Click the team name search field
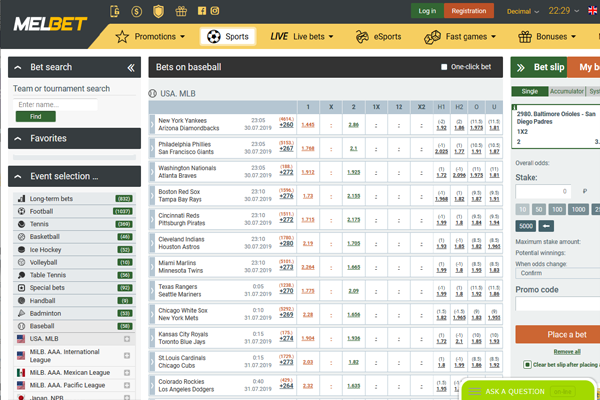Viewport: 600px width, 400px height. [55, 104]
